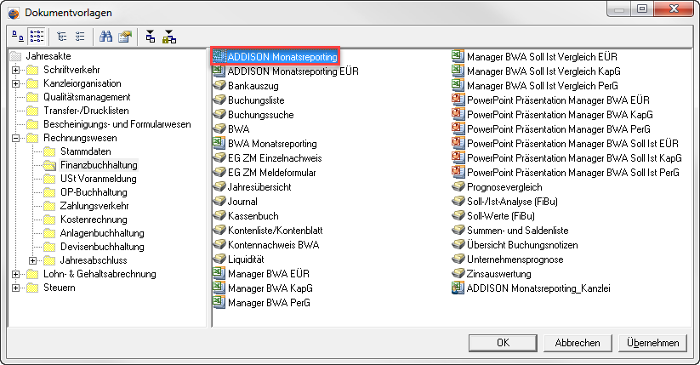This screenshot has width=700, height=365.
Task: Select EG ZM Meldeformular template
Action: point(272,172)
